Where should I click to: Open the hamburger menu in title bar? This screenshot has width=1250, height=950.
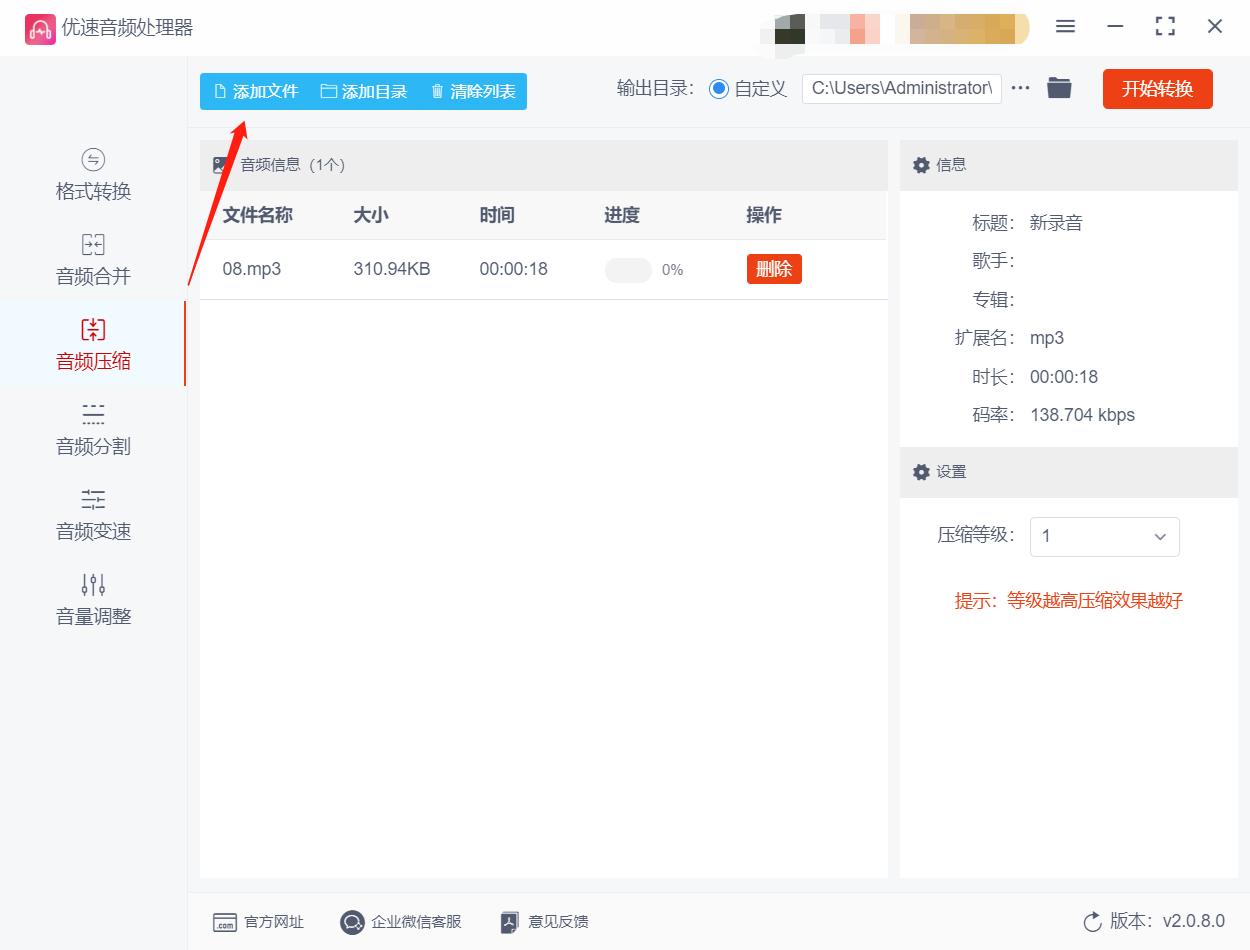(x=1065, y=27)
